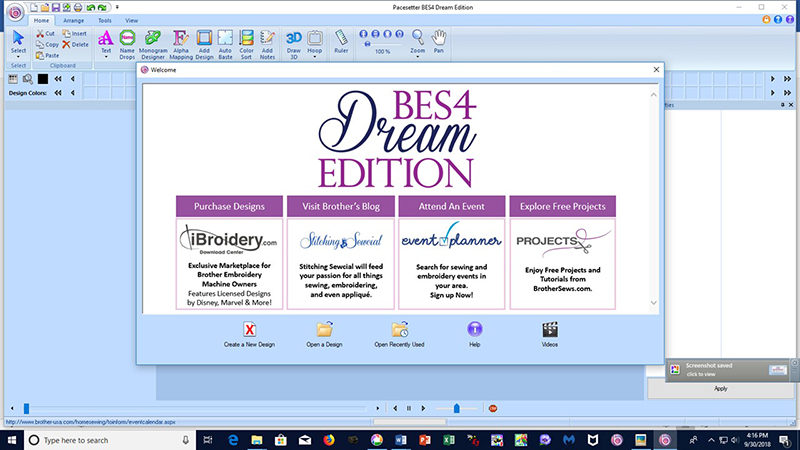Toggle the Ruler display
This screenshot has height=450, width=800.
point(342,42)
